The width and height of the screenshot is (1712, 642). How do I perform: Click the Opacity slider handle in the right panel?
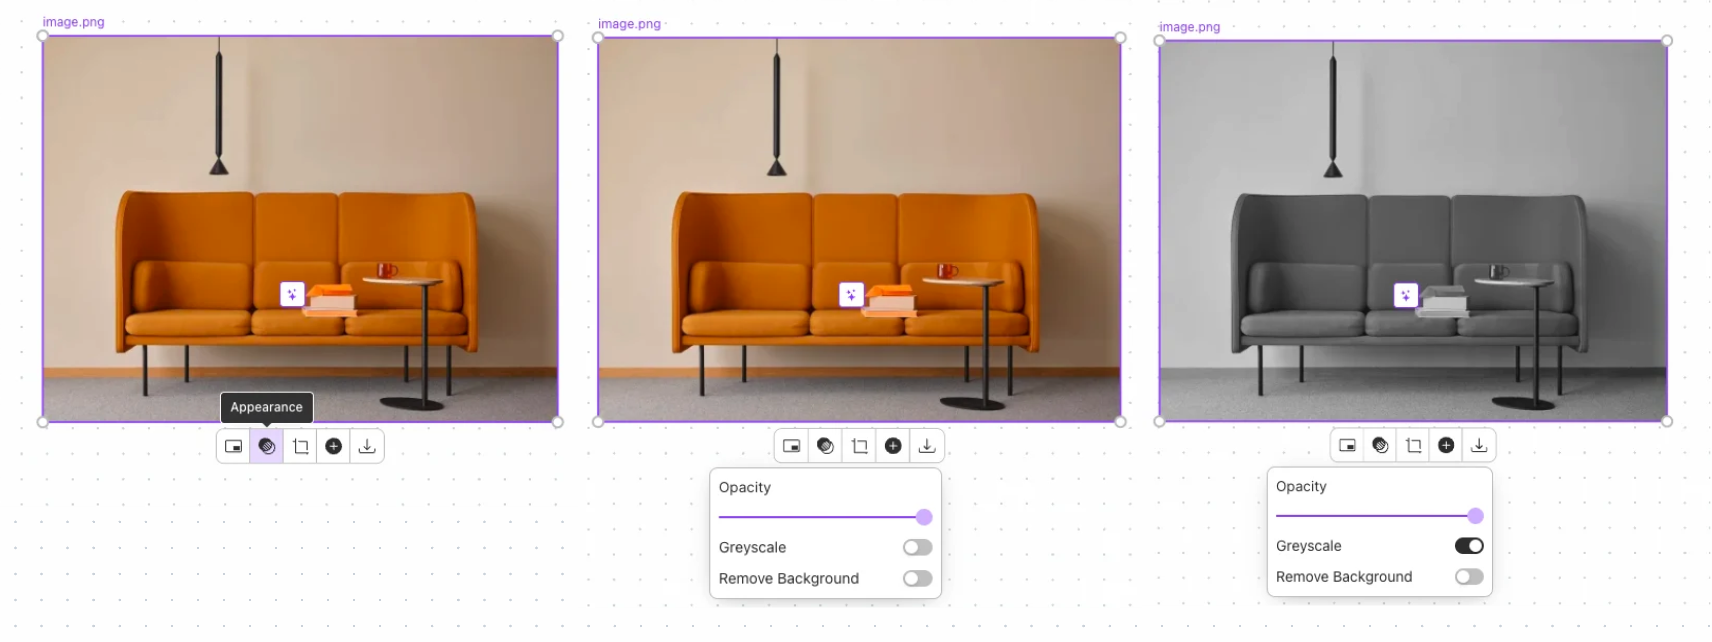1475,516
